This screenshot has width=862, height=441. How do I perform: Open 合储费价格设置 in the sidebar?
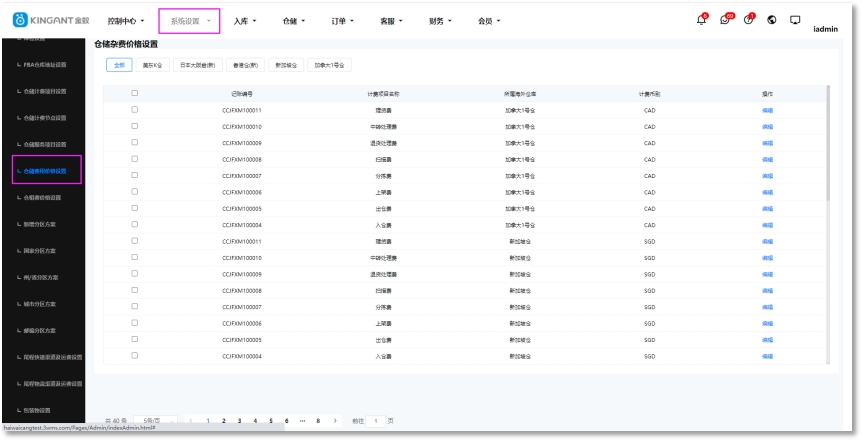[46, 197]
